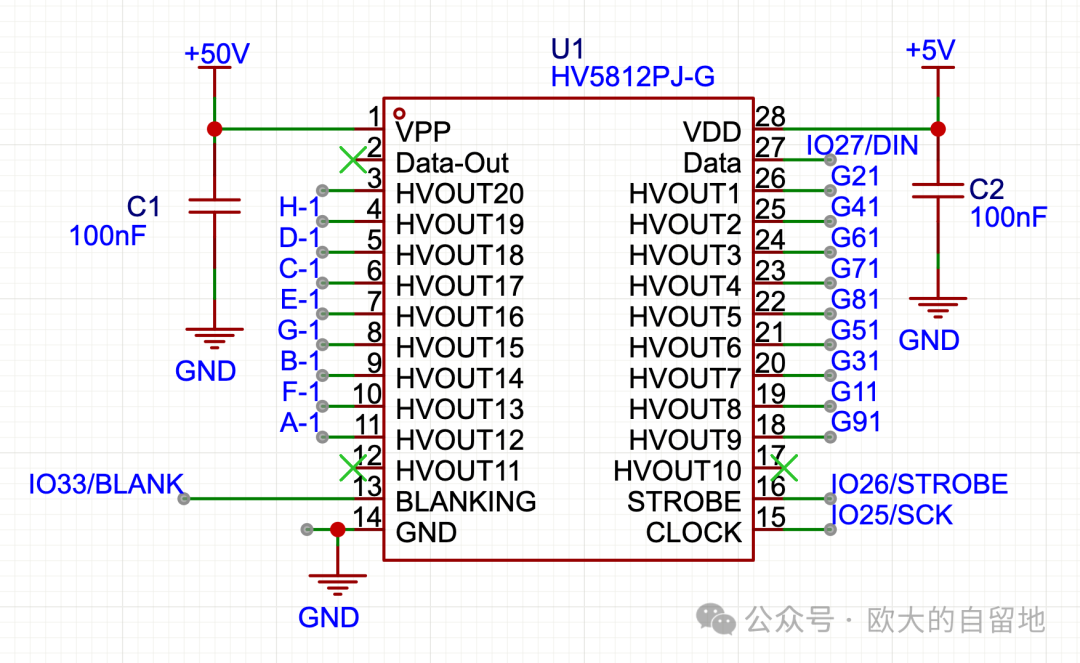Click the HVOUT1 pin name
This screenshot has height=663, width=1080.
pos(685,193)
